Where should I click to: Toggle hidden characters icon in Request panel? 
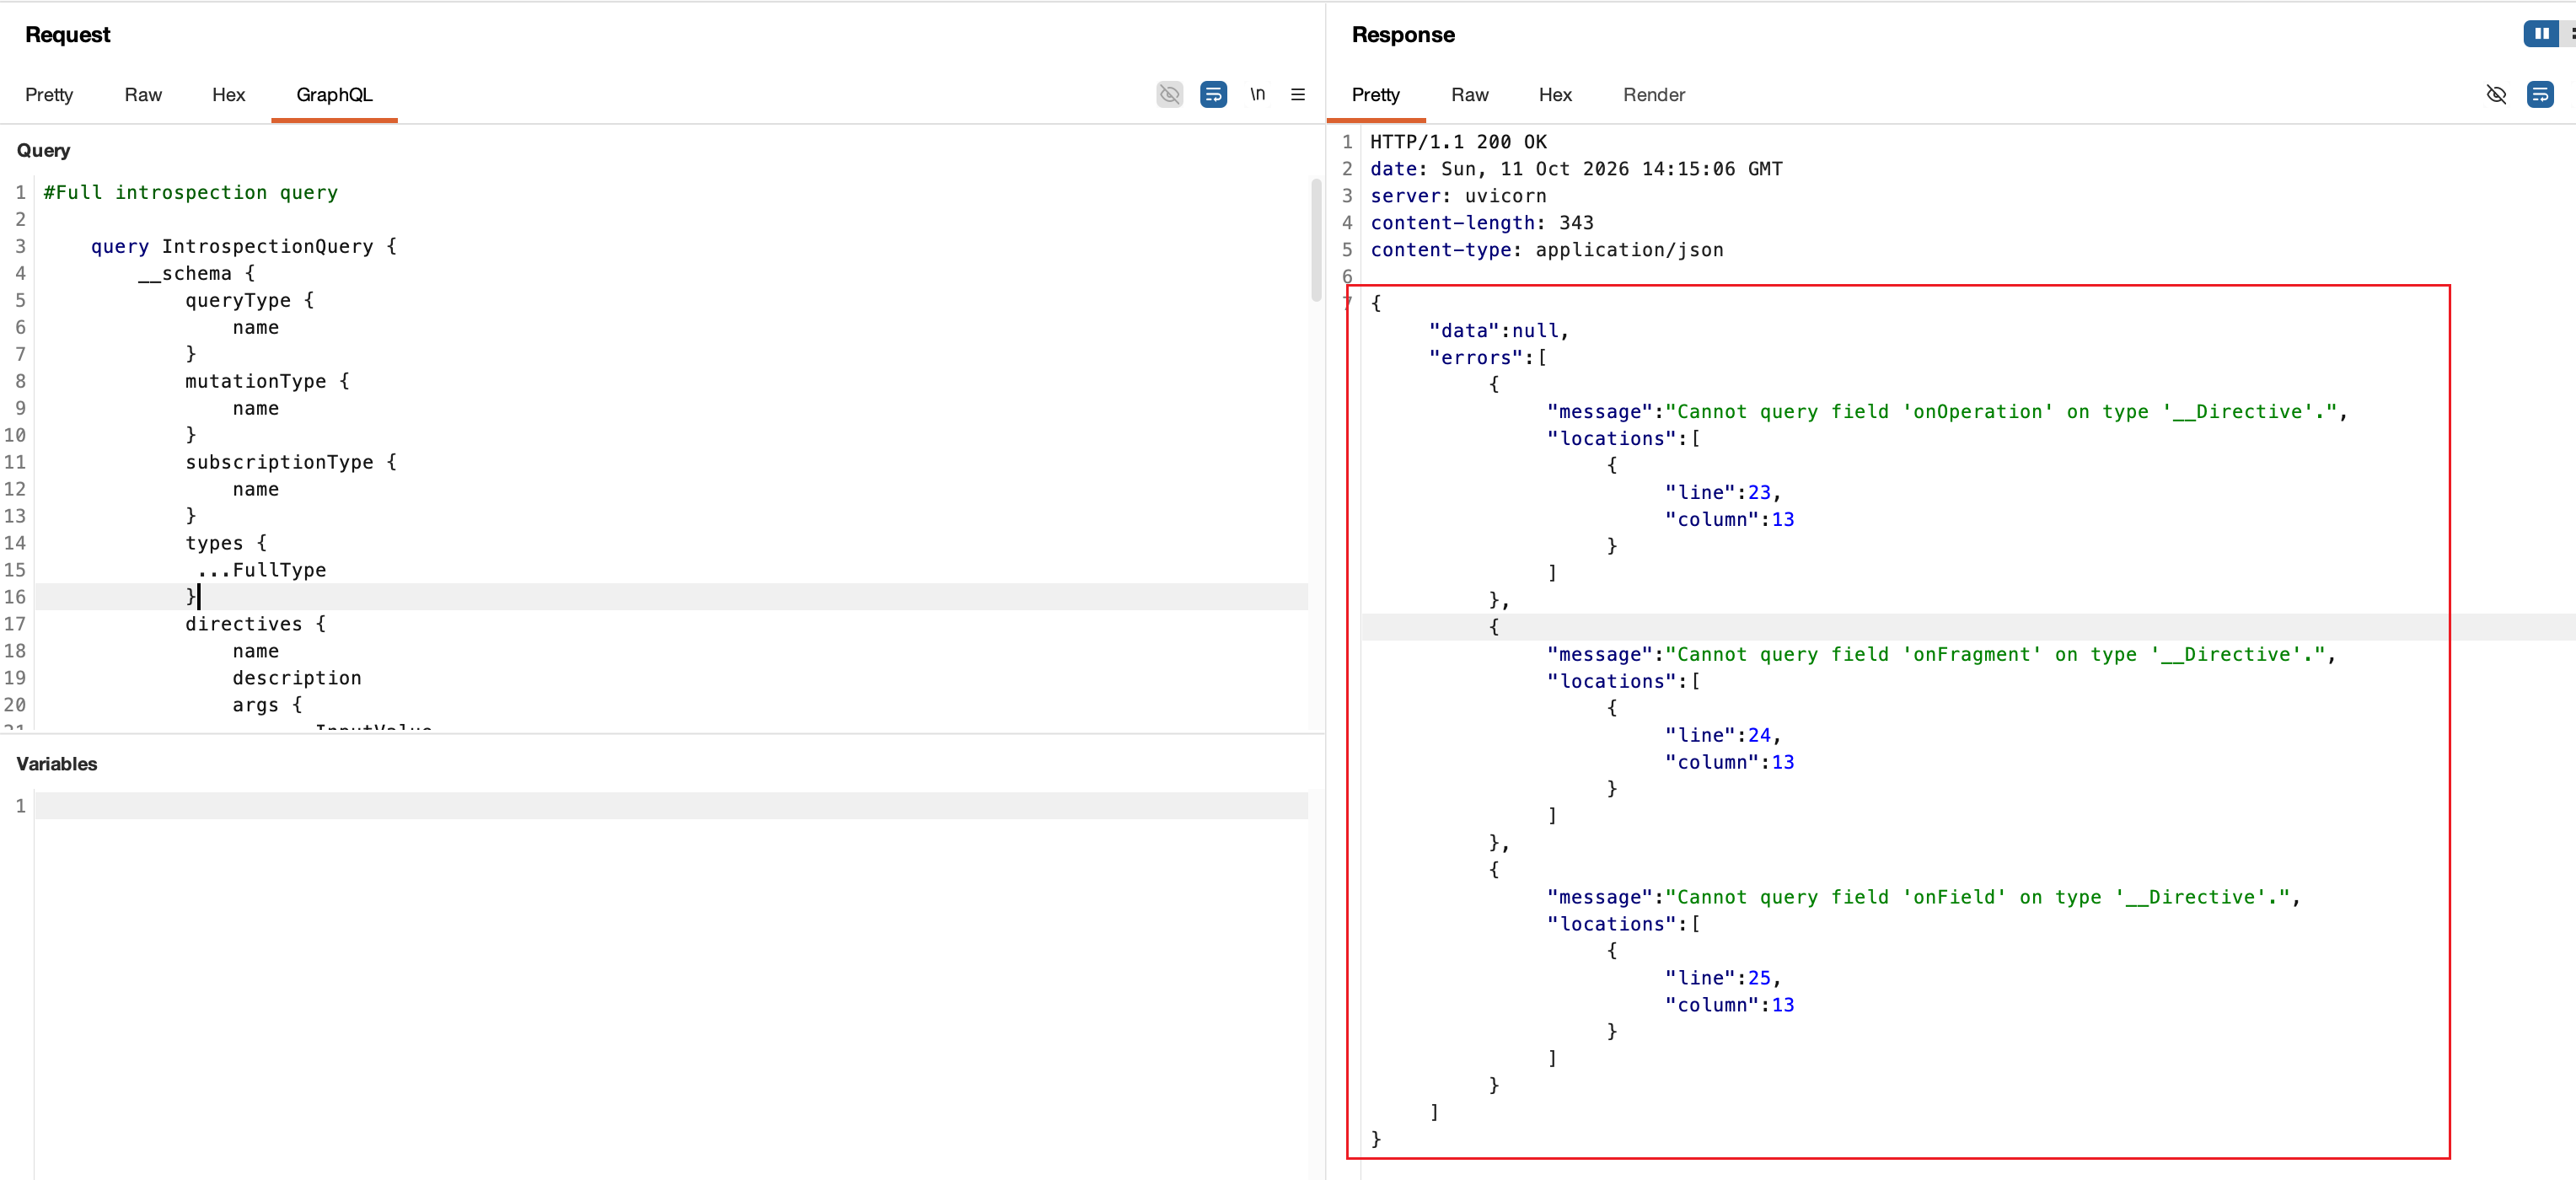coord(1169,94)
